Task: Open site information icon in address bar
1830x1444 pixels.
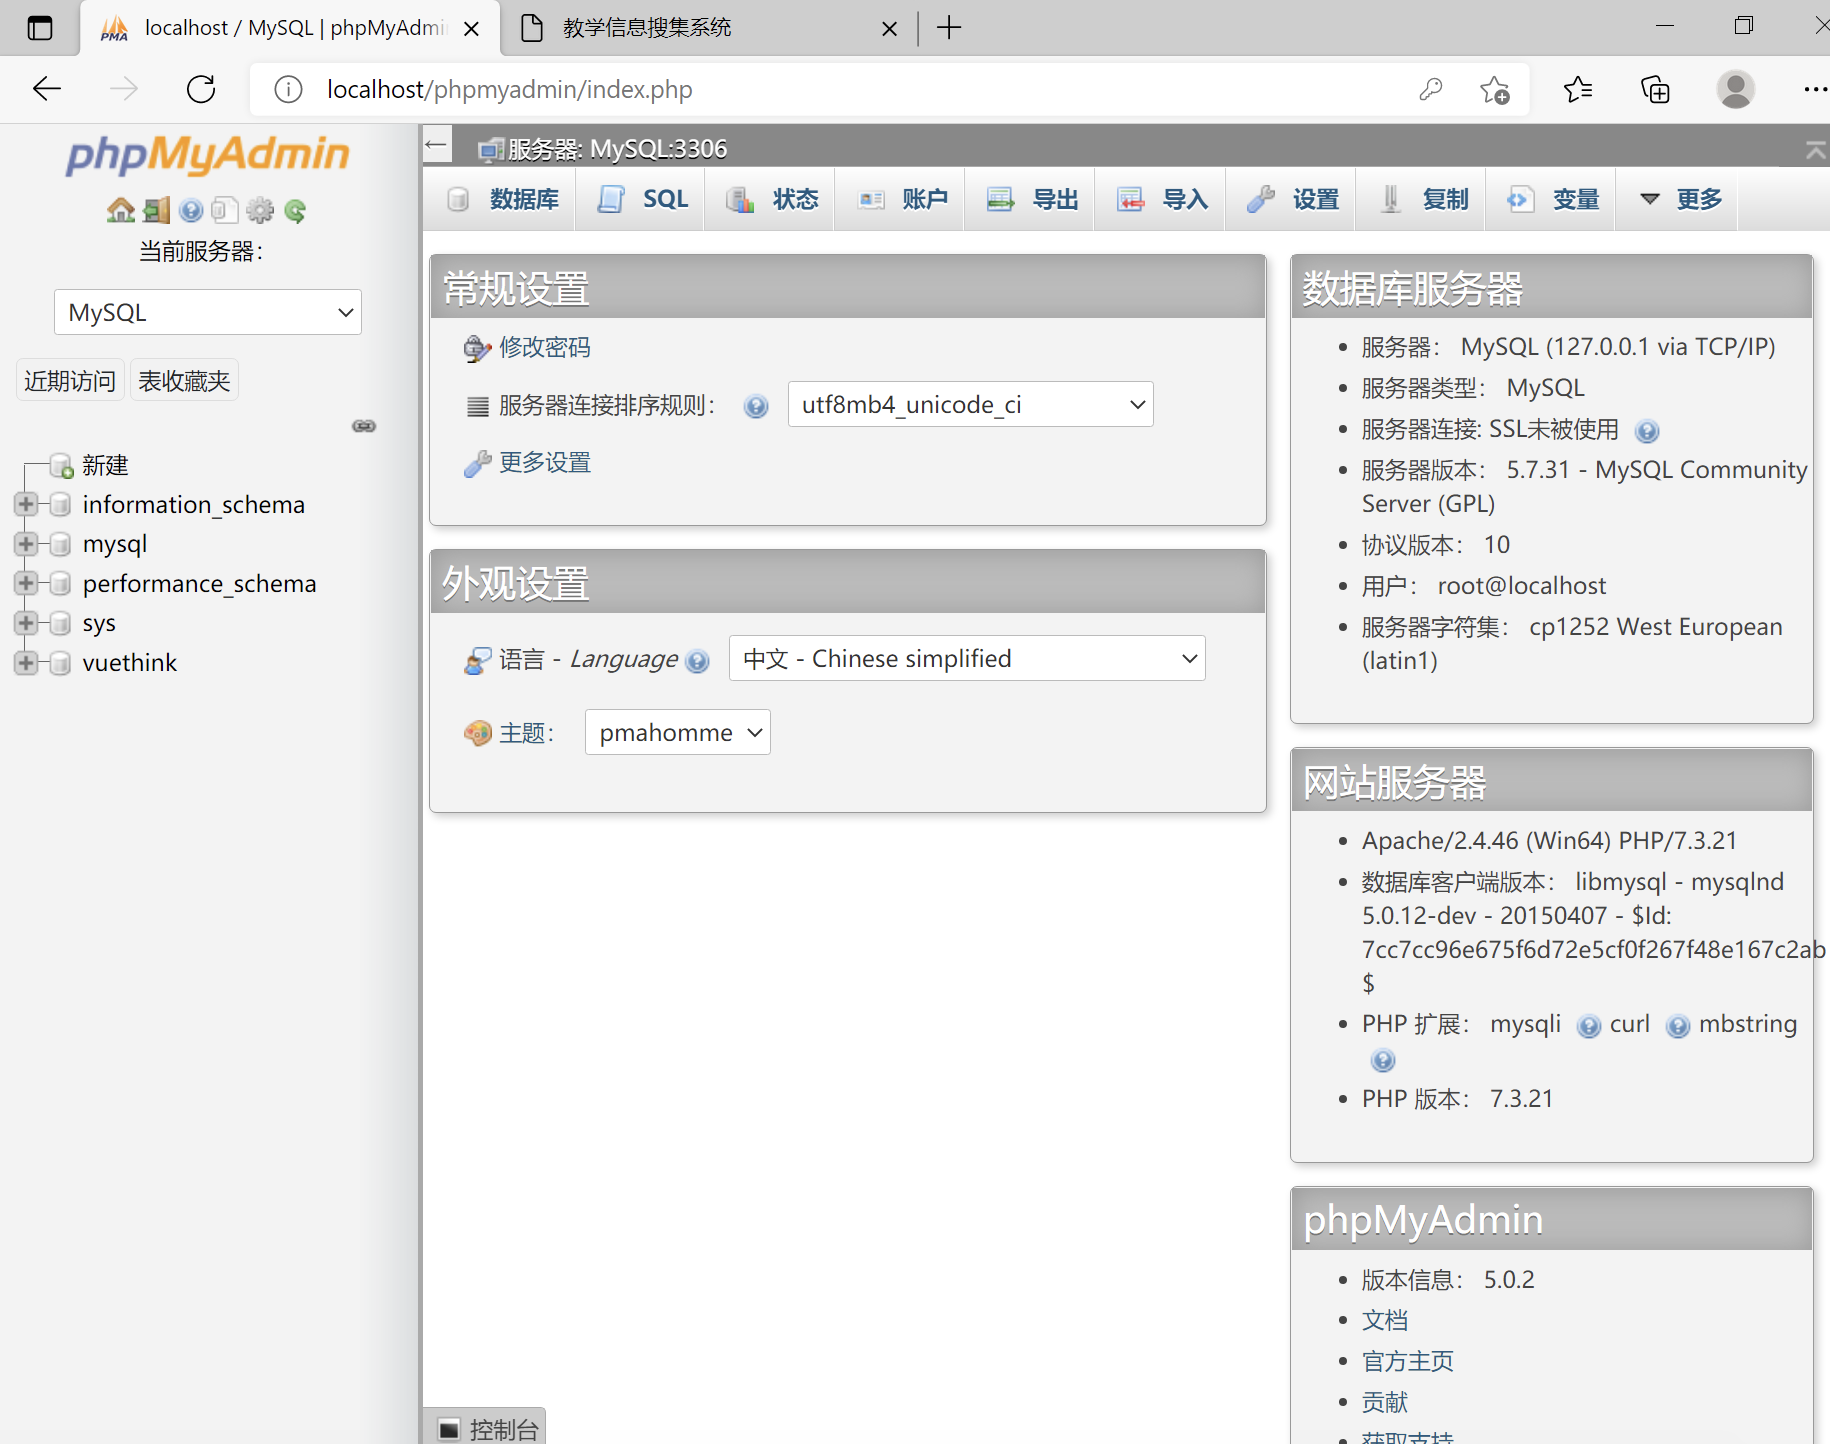Action: 288,89
